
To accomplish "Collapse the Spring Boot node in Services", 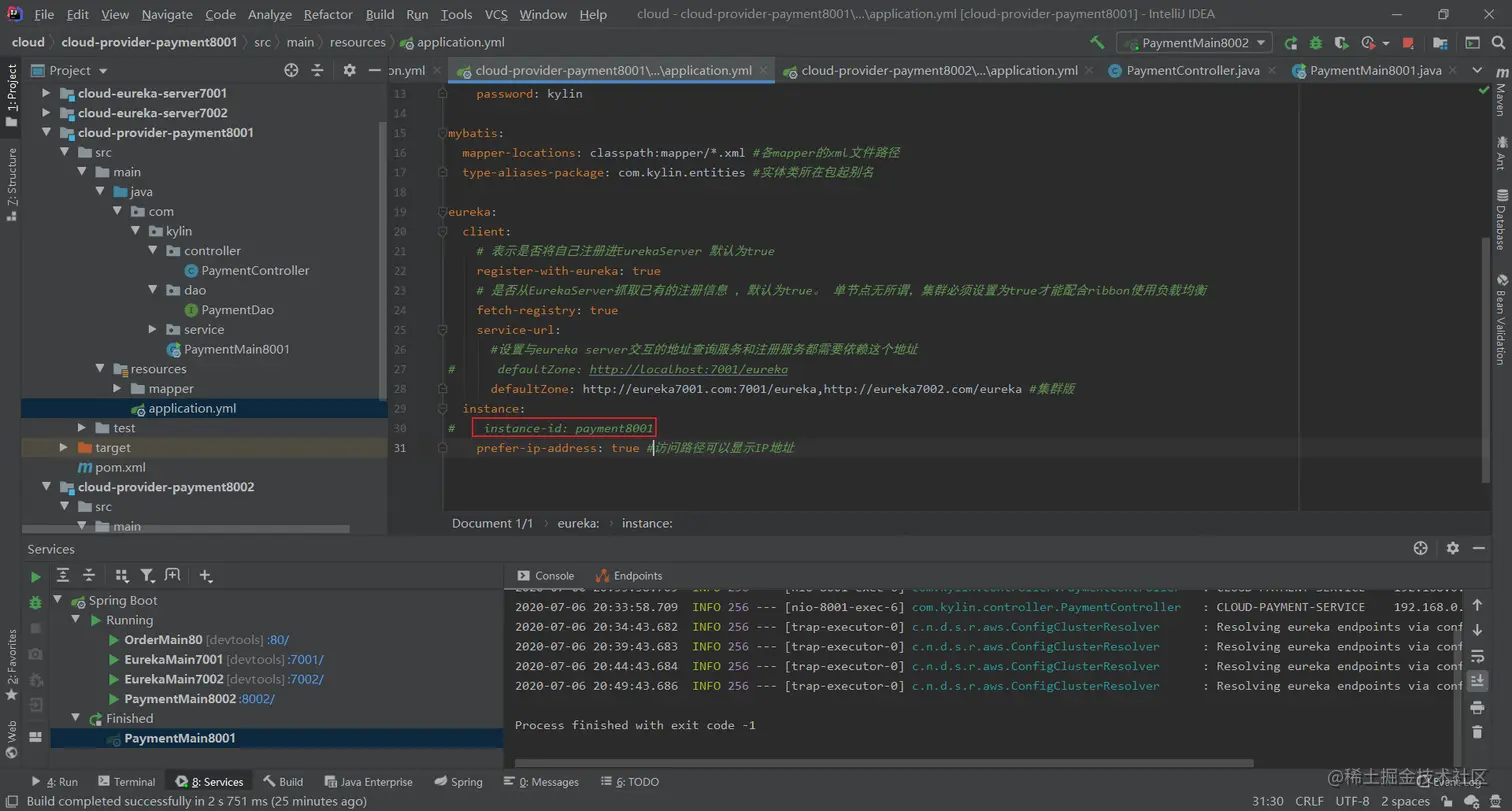I will tap(58, 601).
